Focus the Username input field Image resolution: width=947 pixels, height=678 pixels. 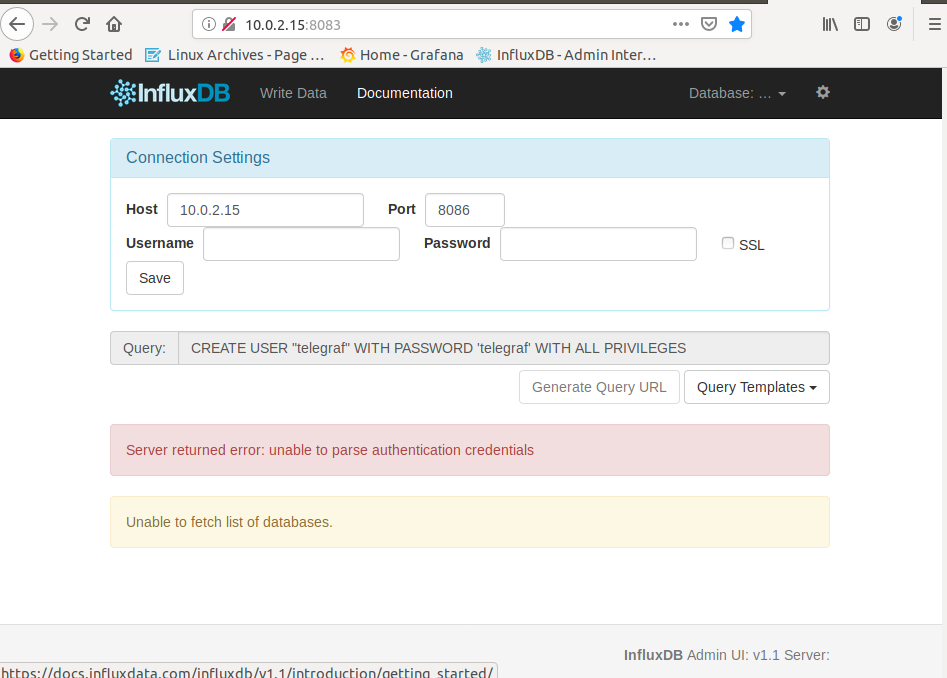point(301,244)
